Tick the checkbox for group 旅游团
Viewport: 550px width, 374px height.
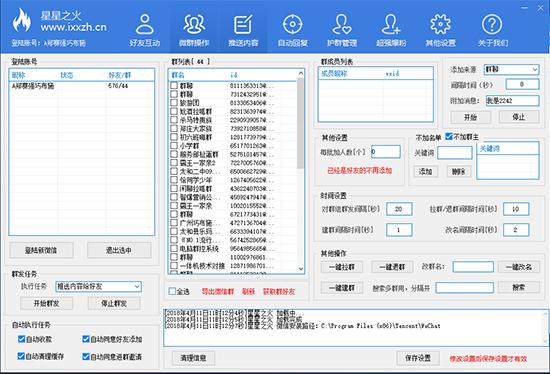[x=174, y=103]
